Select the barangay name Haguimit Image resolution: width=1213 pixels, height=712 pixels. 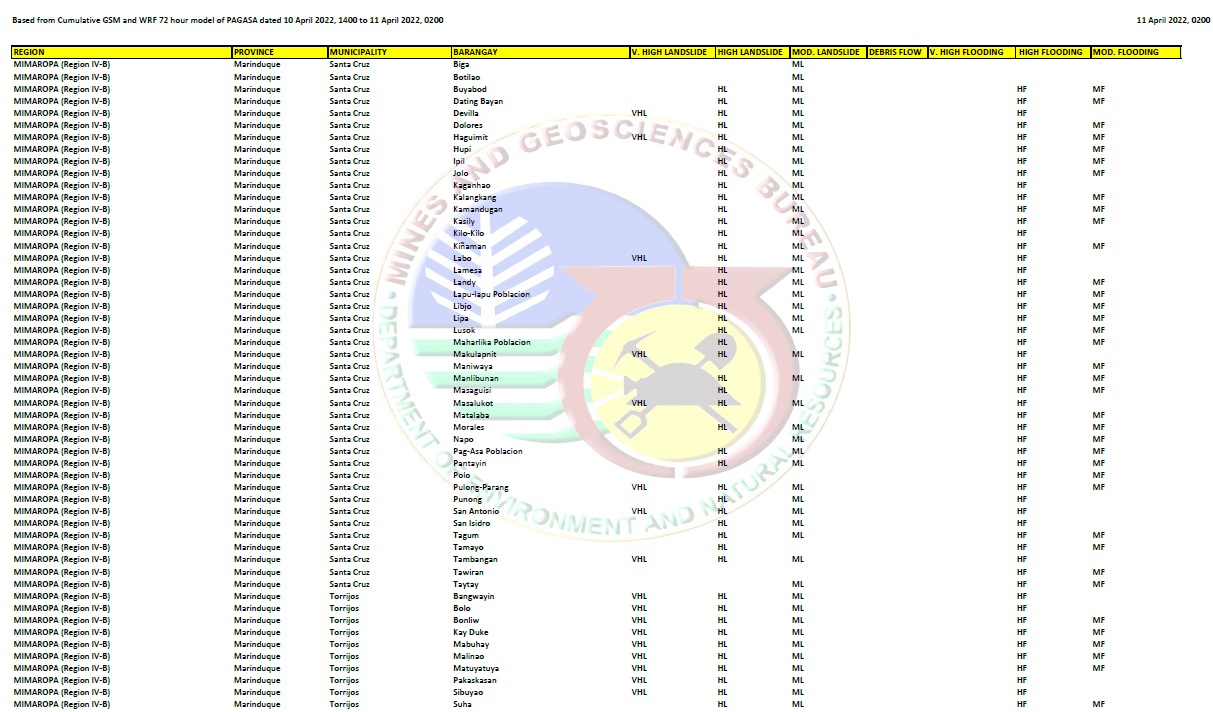click(471, 137)
